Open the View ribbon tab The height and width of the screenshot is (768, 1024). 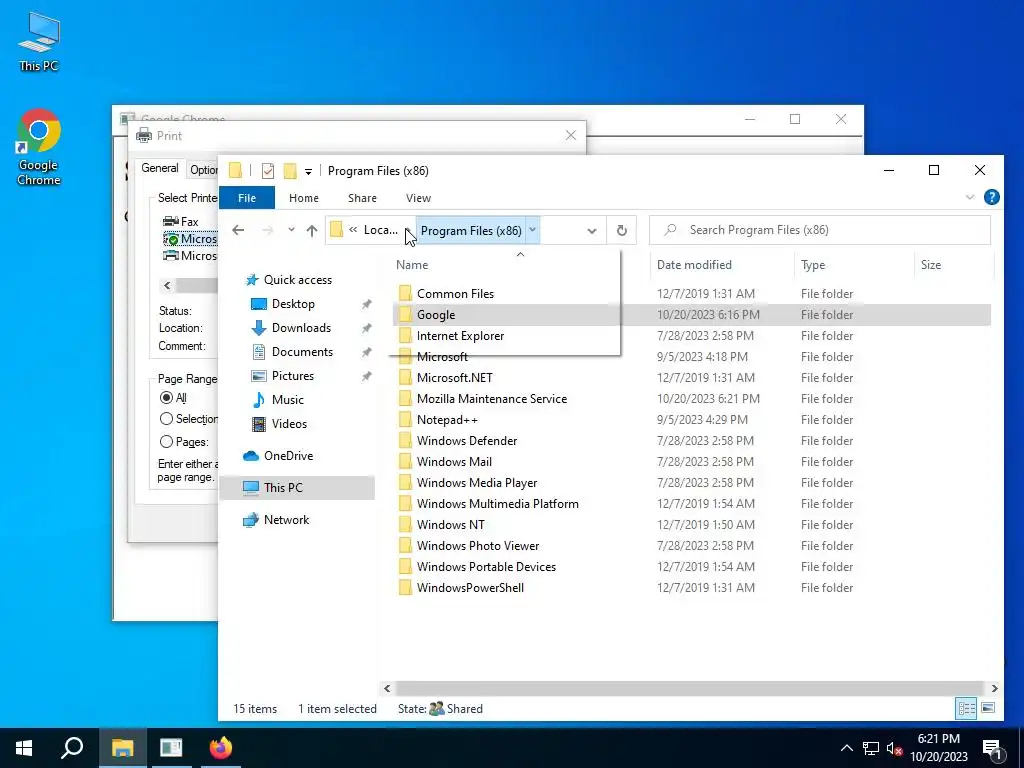click(x=418, y=198)
